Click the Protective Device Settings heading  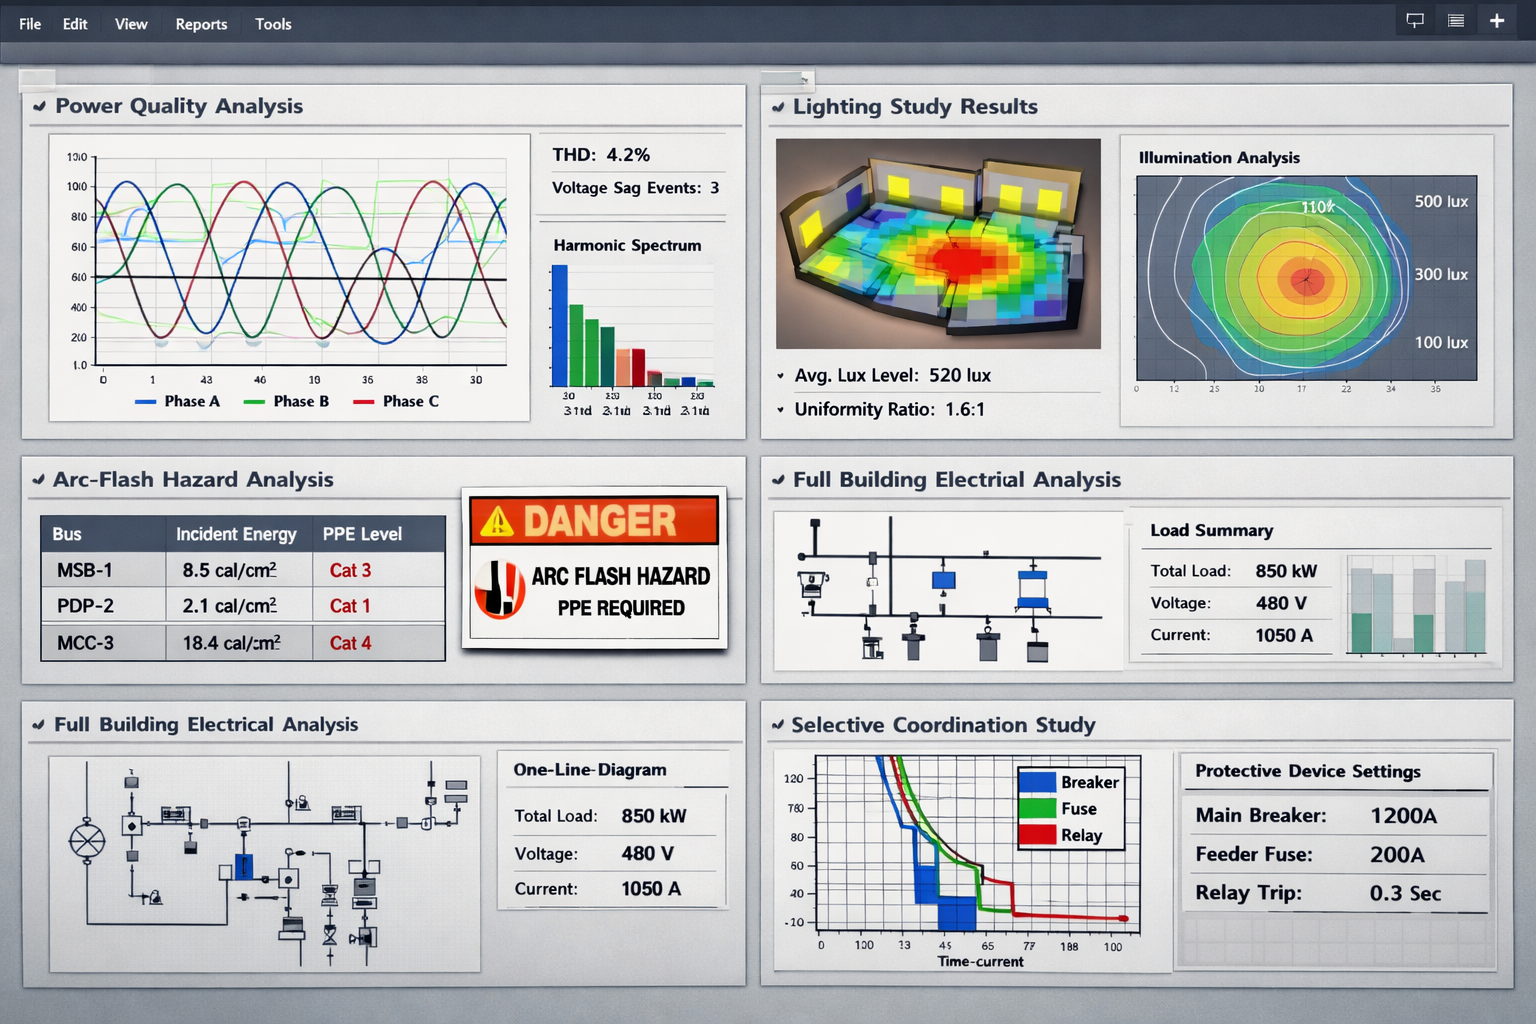pyautogui.click(x=1308, y=771)
